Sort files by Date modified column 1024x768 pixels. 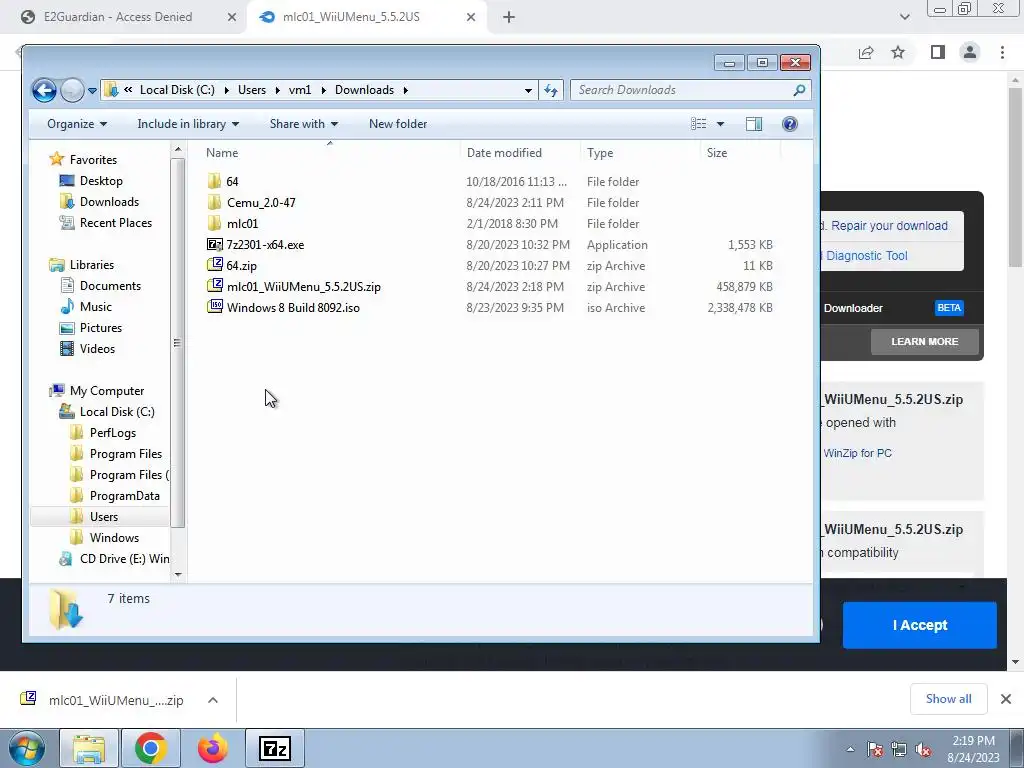click(504, 153)
